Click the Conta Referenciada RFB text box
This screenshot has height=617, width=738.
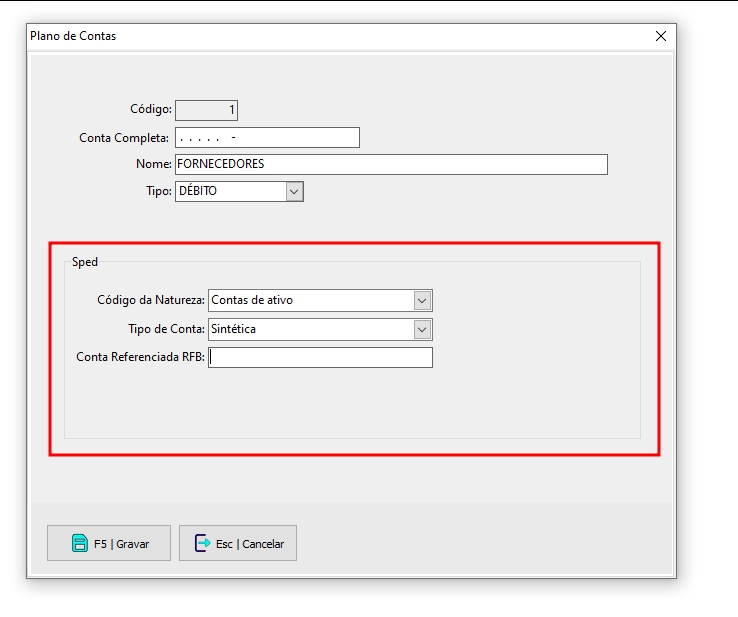[x=320, y=358]
